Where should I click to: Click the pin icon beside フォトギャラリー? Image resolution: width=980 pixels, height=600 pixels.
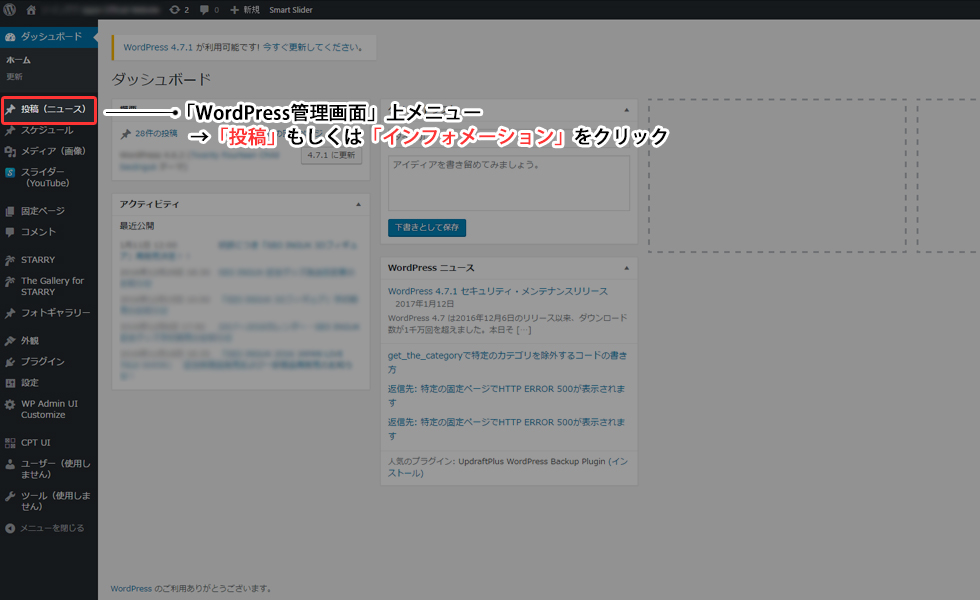click(10, 313)
